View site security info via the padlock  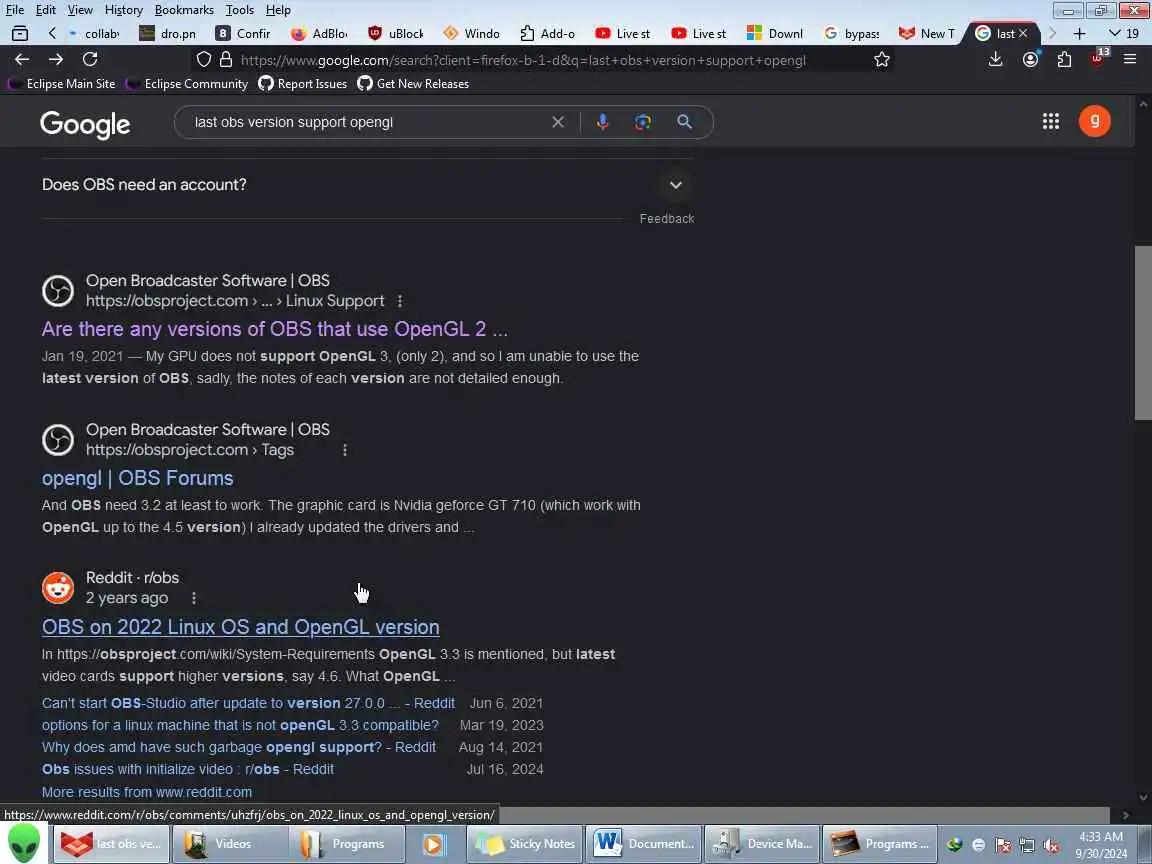(226, 60)
